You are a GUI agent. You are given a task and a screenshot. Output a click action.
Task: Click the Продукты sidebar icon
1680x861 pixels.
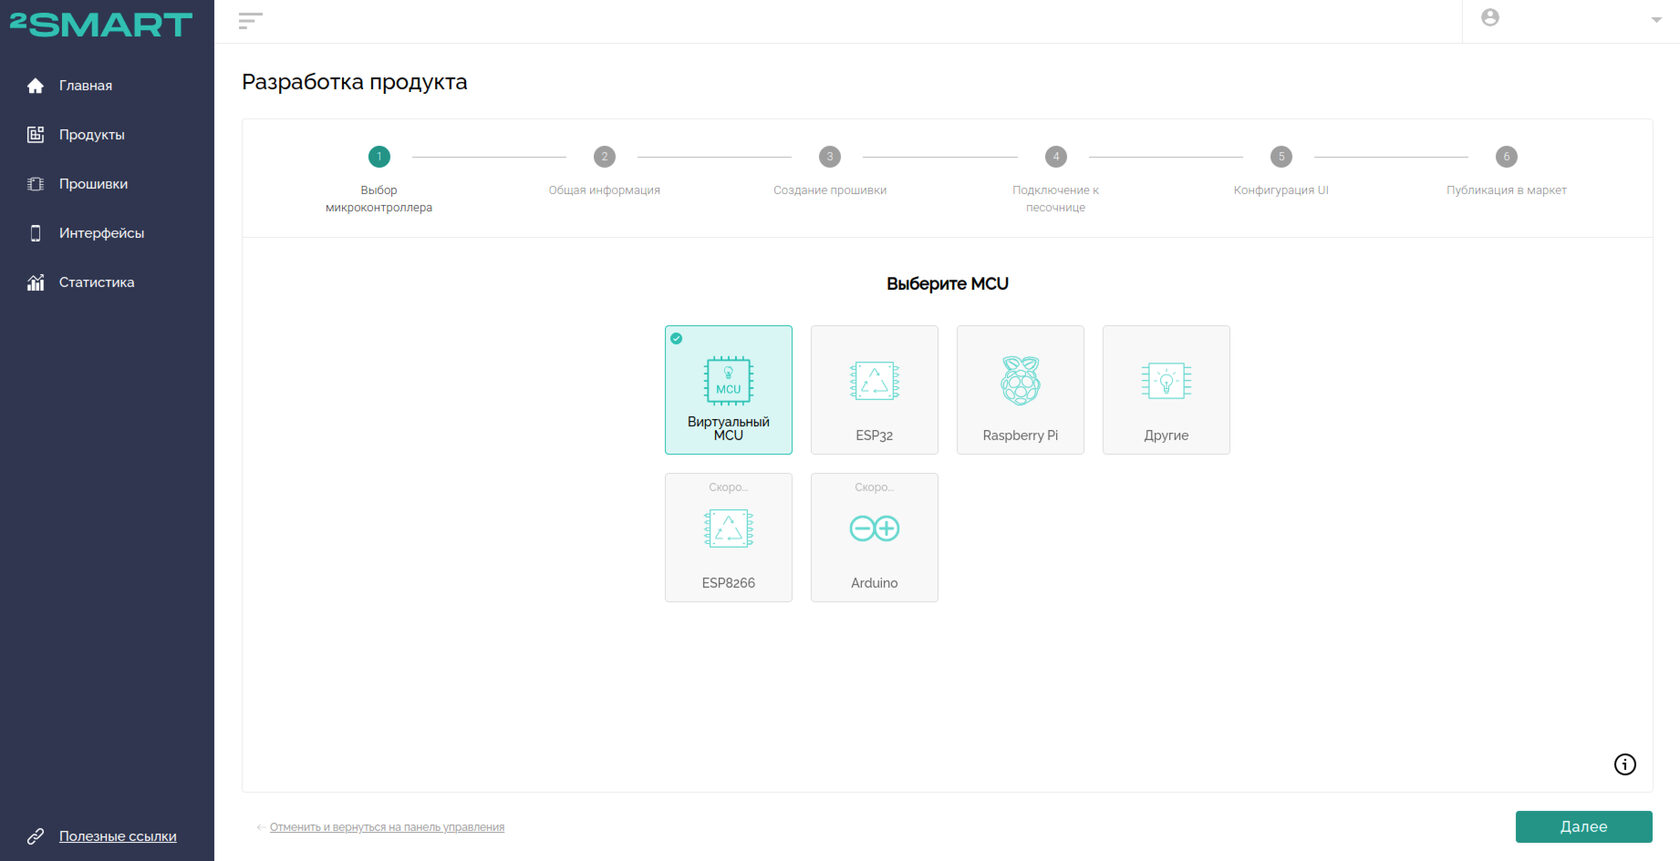click(x=36, y=135)
